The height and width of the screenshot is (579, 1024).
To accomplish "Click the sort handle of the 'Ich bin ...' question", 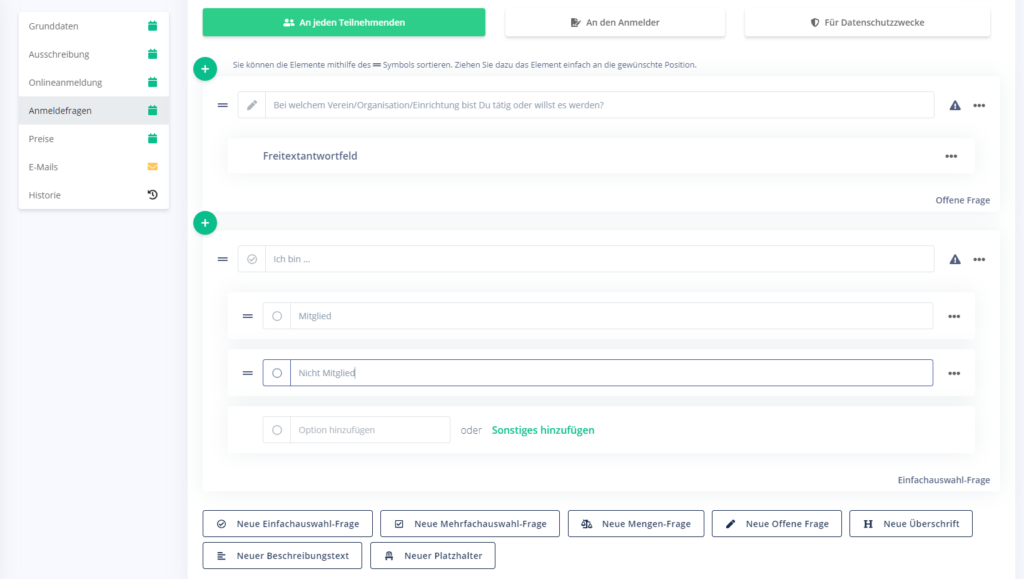I will tap(222, 259).
